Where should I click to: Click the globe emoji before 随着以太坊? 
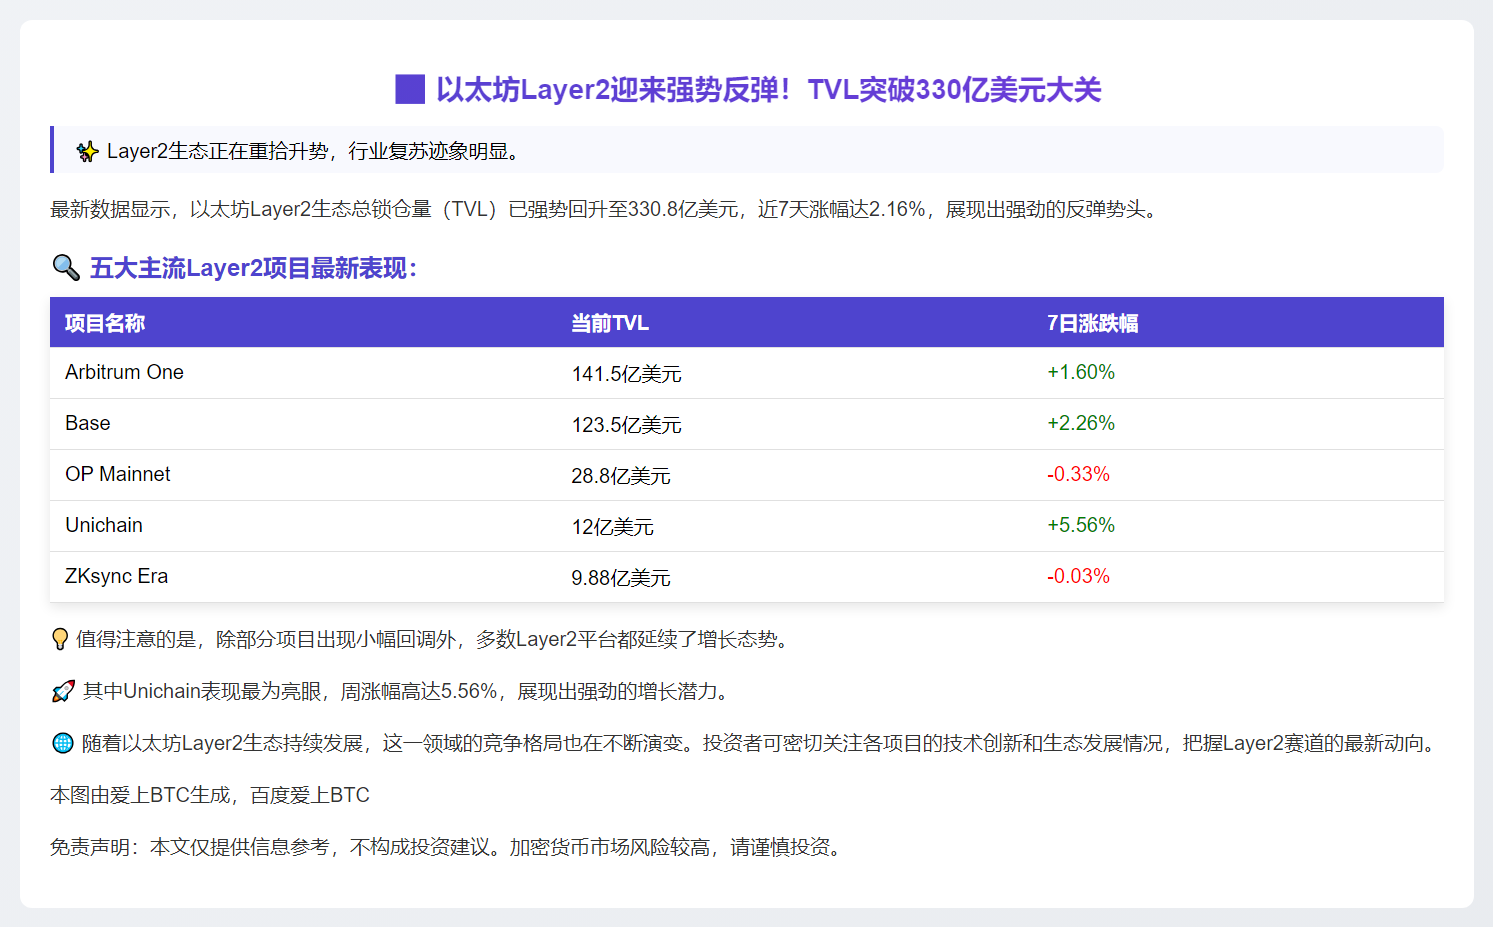[x=62, y=743]
